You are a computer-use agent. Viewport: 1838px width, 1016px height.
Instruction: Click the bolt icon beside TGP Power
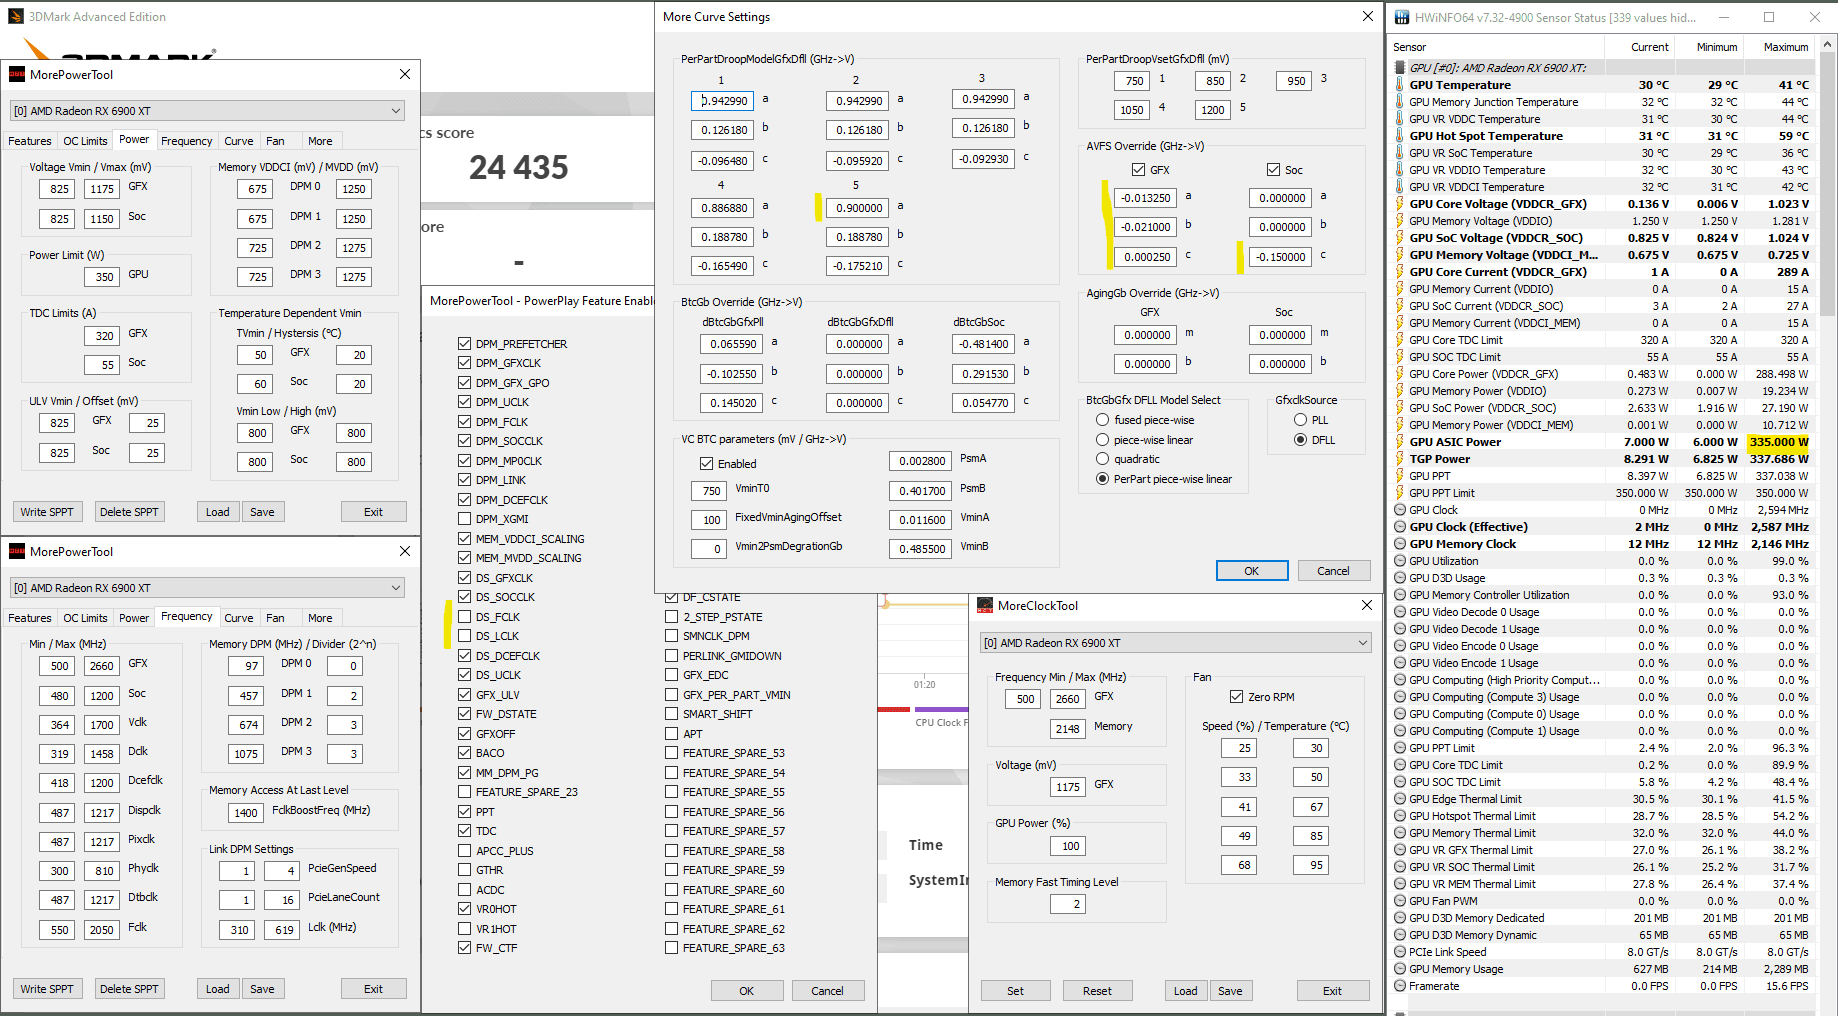1400,459
